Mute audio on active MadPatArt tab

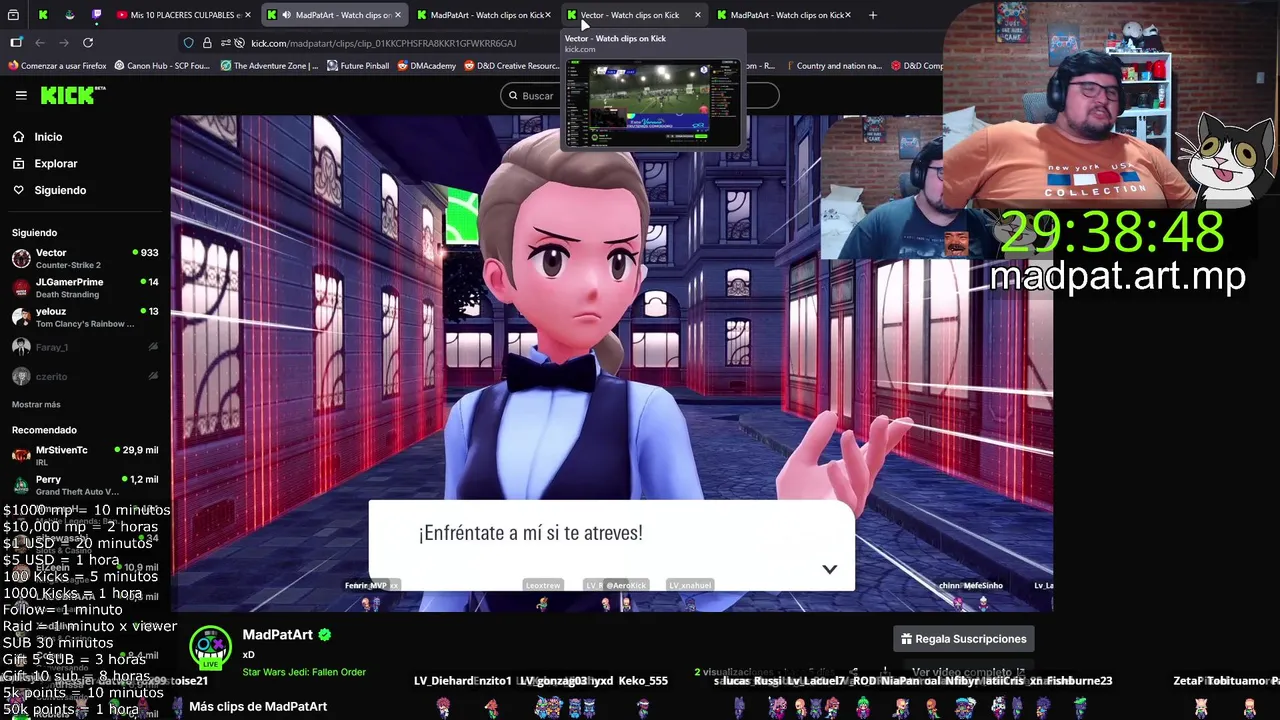pos(286,15)
